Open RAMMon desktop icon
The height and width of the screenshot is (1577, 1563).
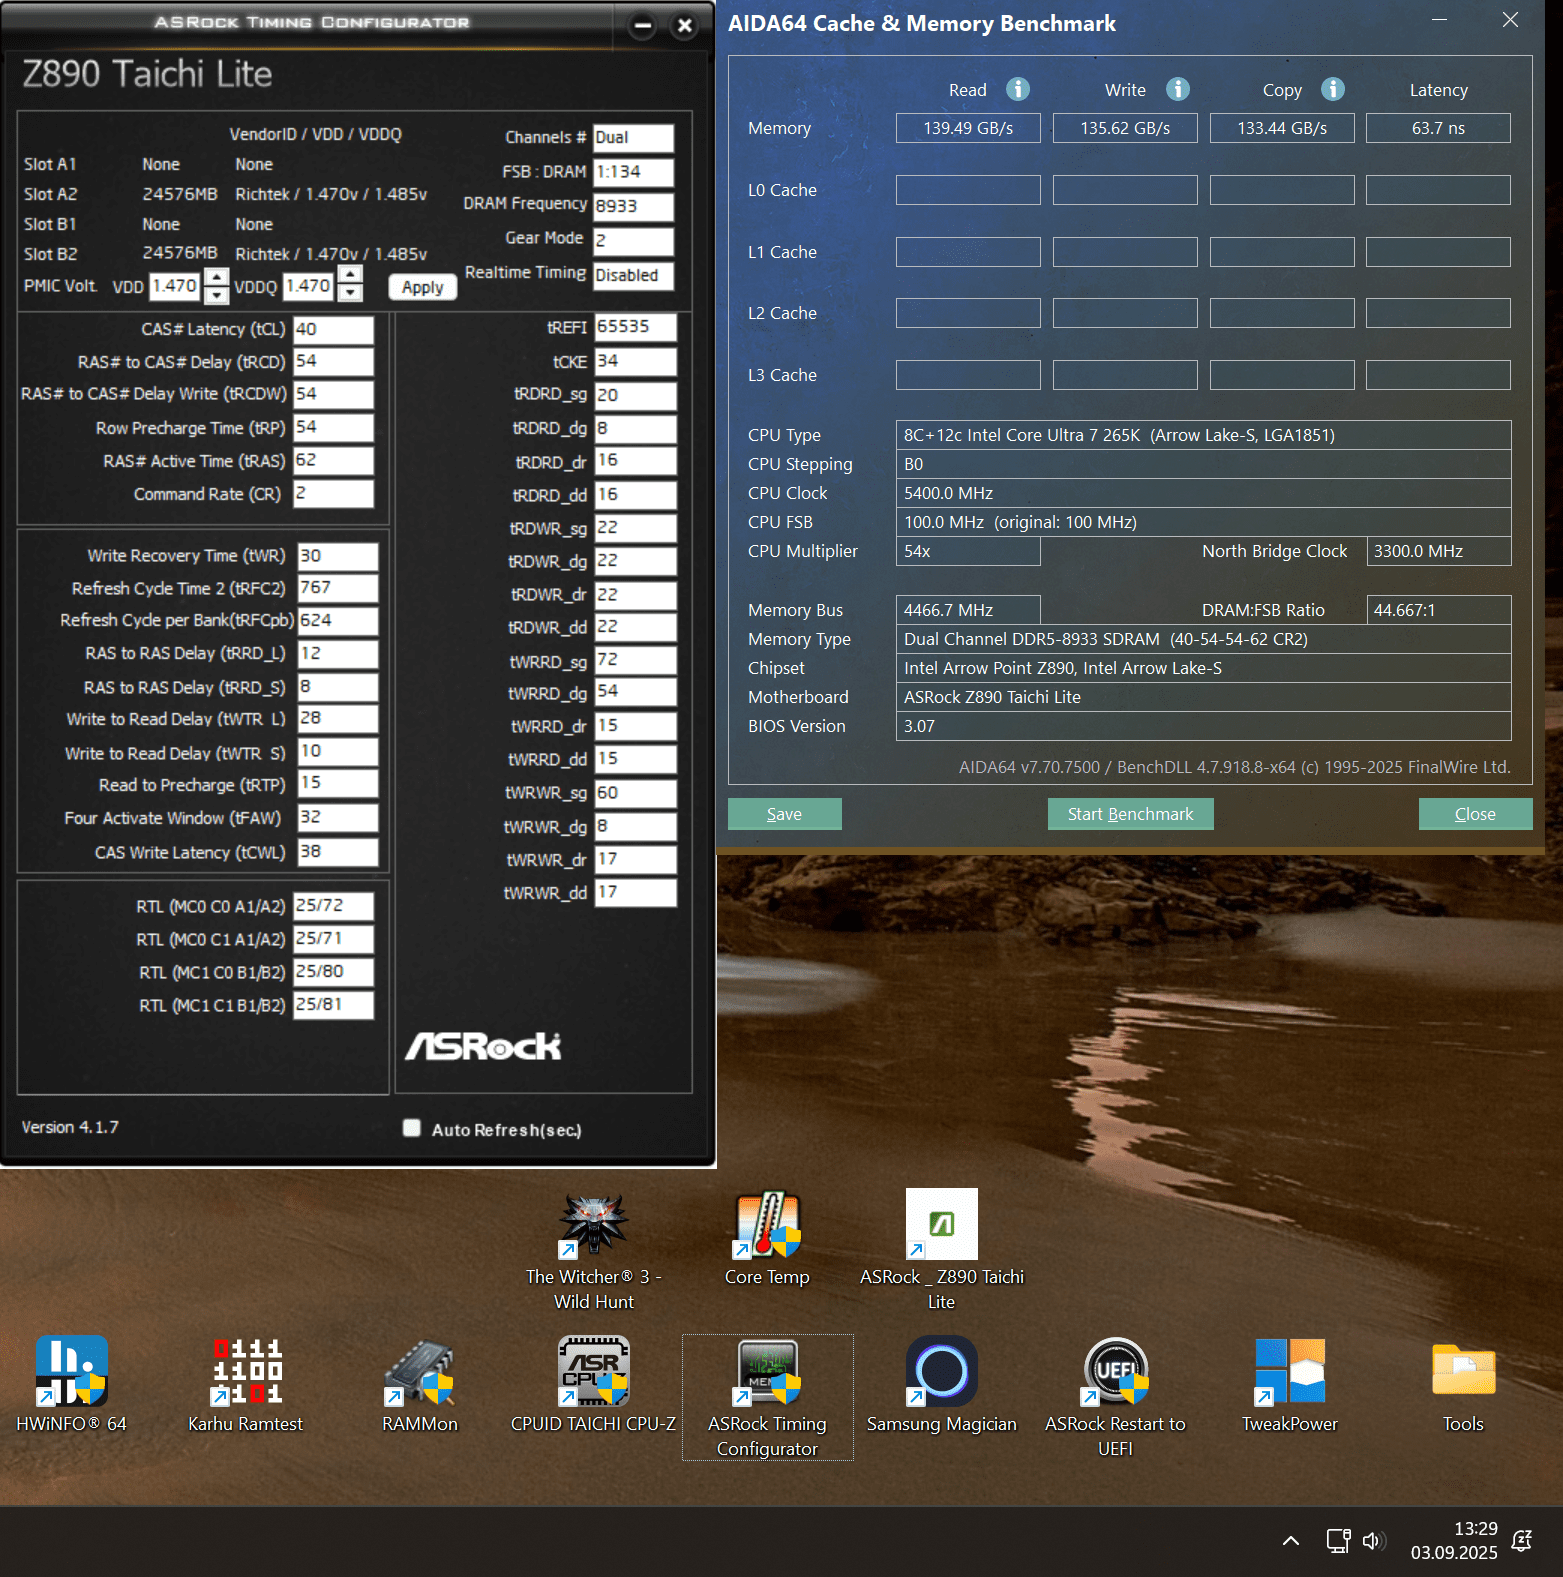point(420,1384)
